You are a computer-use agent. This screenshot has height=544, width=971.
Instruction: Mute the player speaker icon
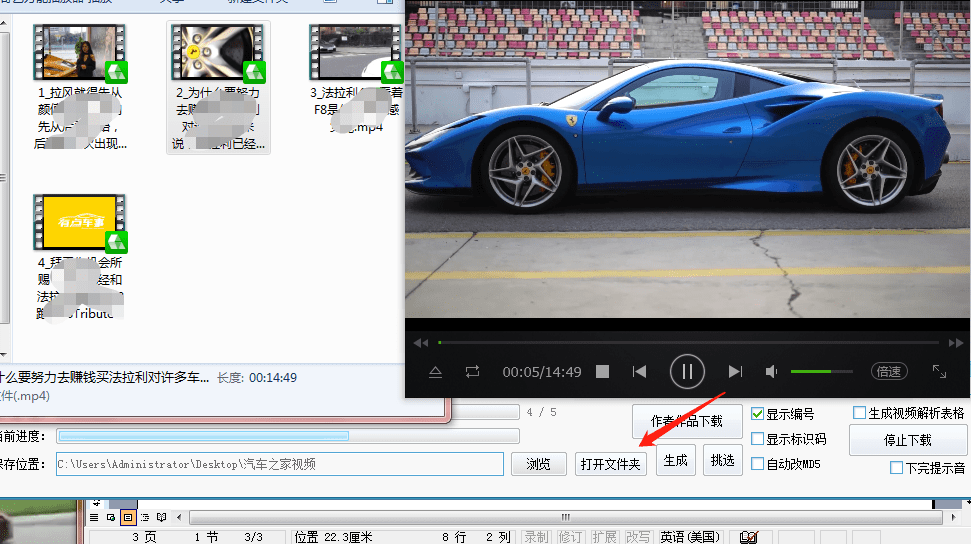coord(771,372)
